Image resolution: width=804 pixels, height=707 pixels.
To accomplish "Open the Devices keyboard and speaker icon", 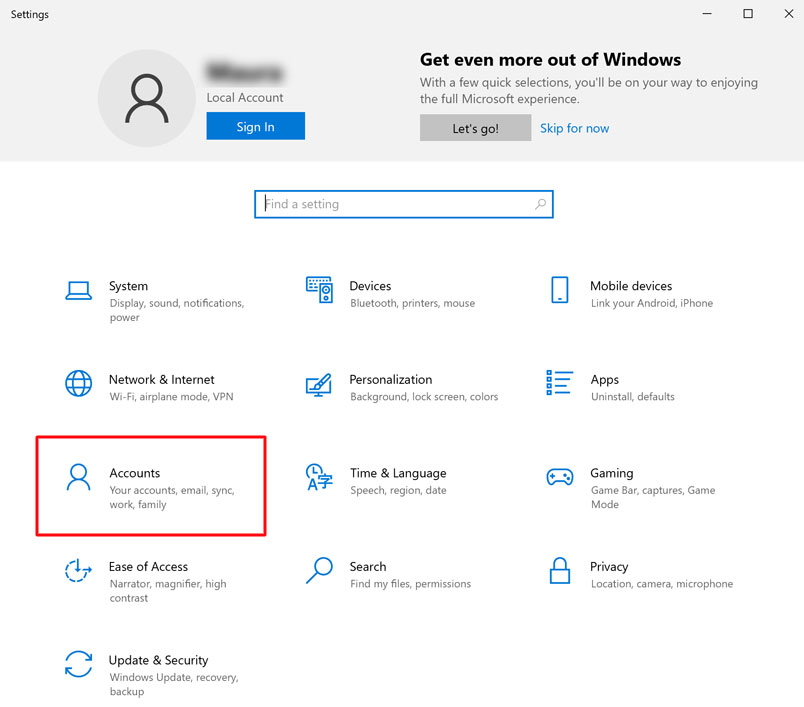I will click(x=319, y=290).
